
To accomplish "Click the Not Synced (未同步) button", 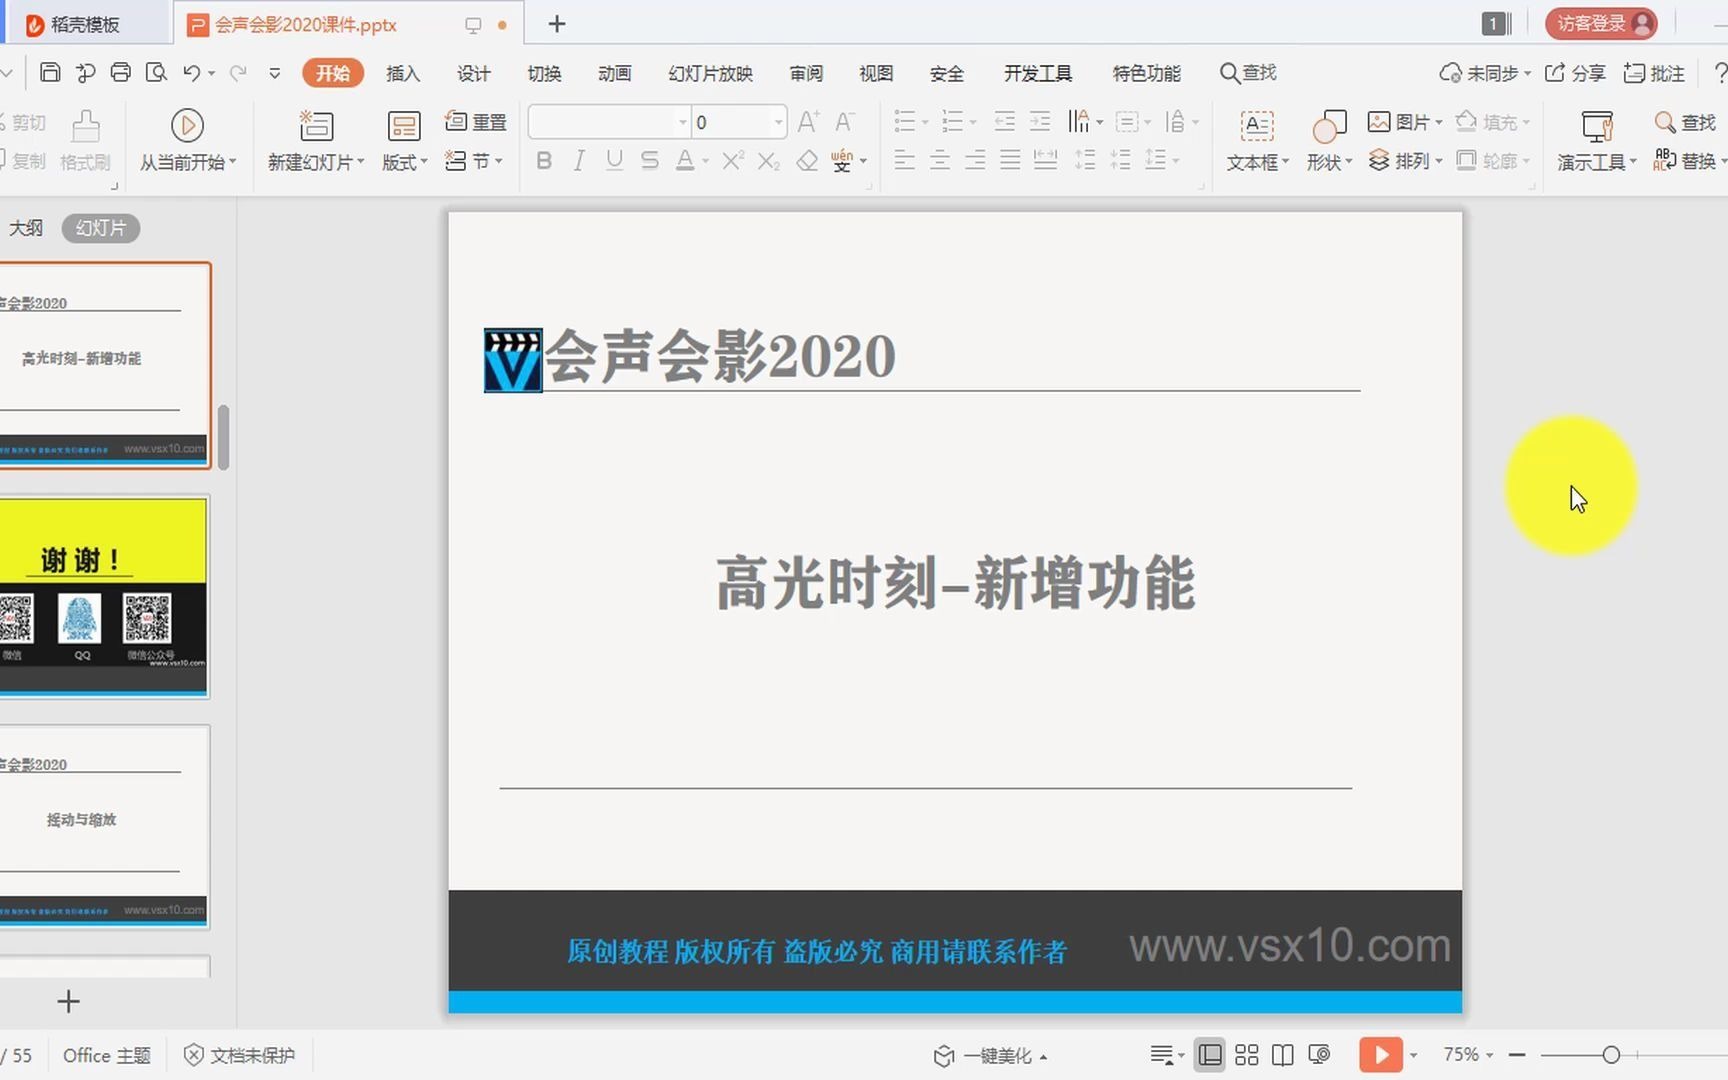I will tap(1485, 73).
